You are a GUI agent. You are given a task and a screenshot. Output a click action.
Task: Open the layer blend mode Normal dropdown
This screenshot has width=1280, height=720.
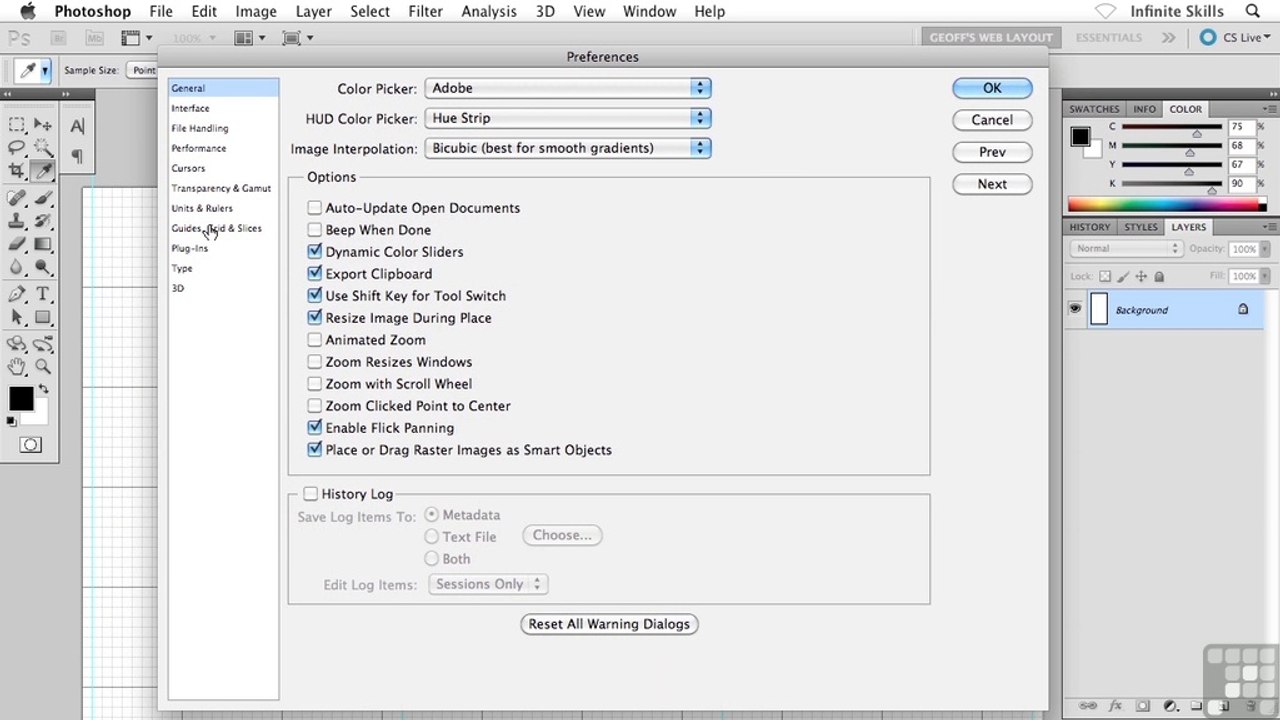click(1126, 249)
